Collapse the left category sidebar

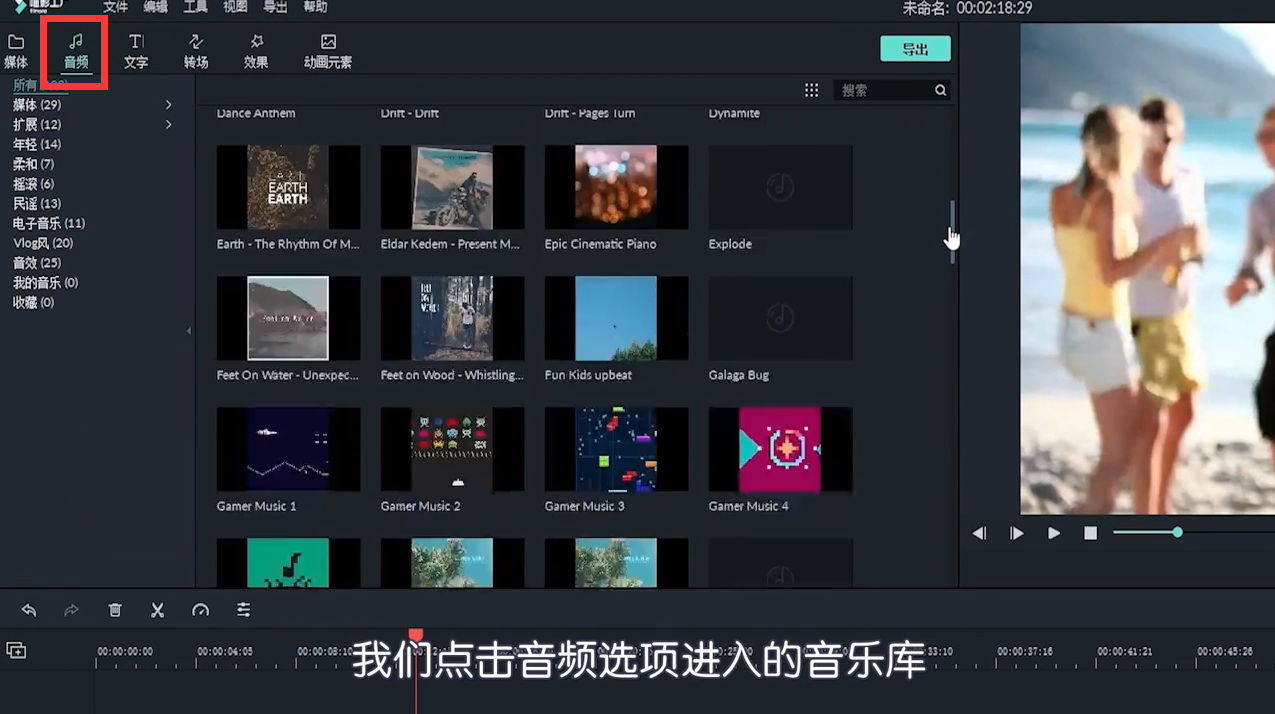pos(189,330)
